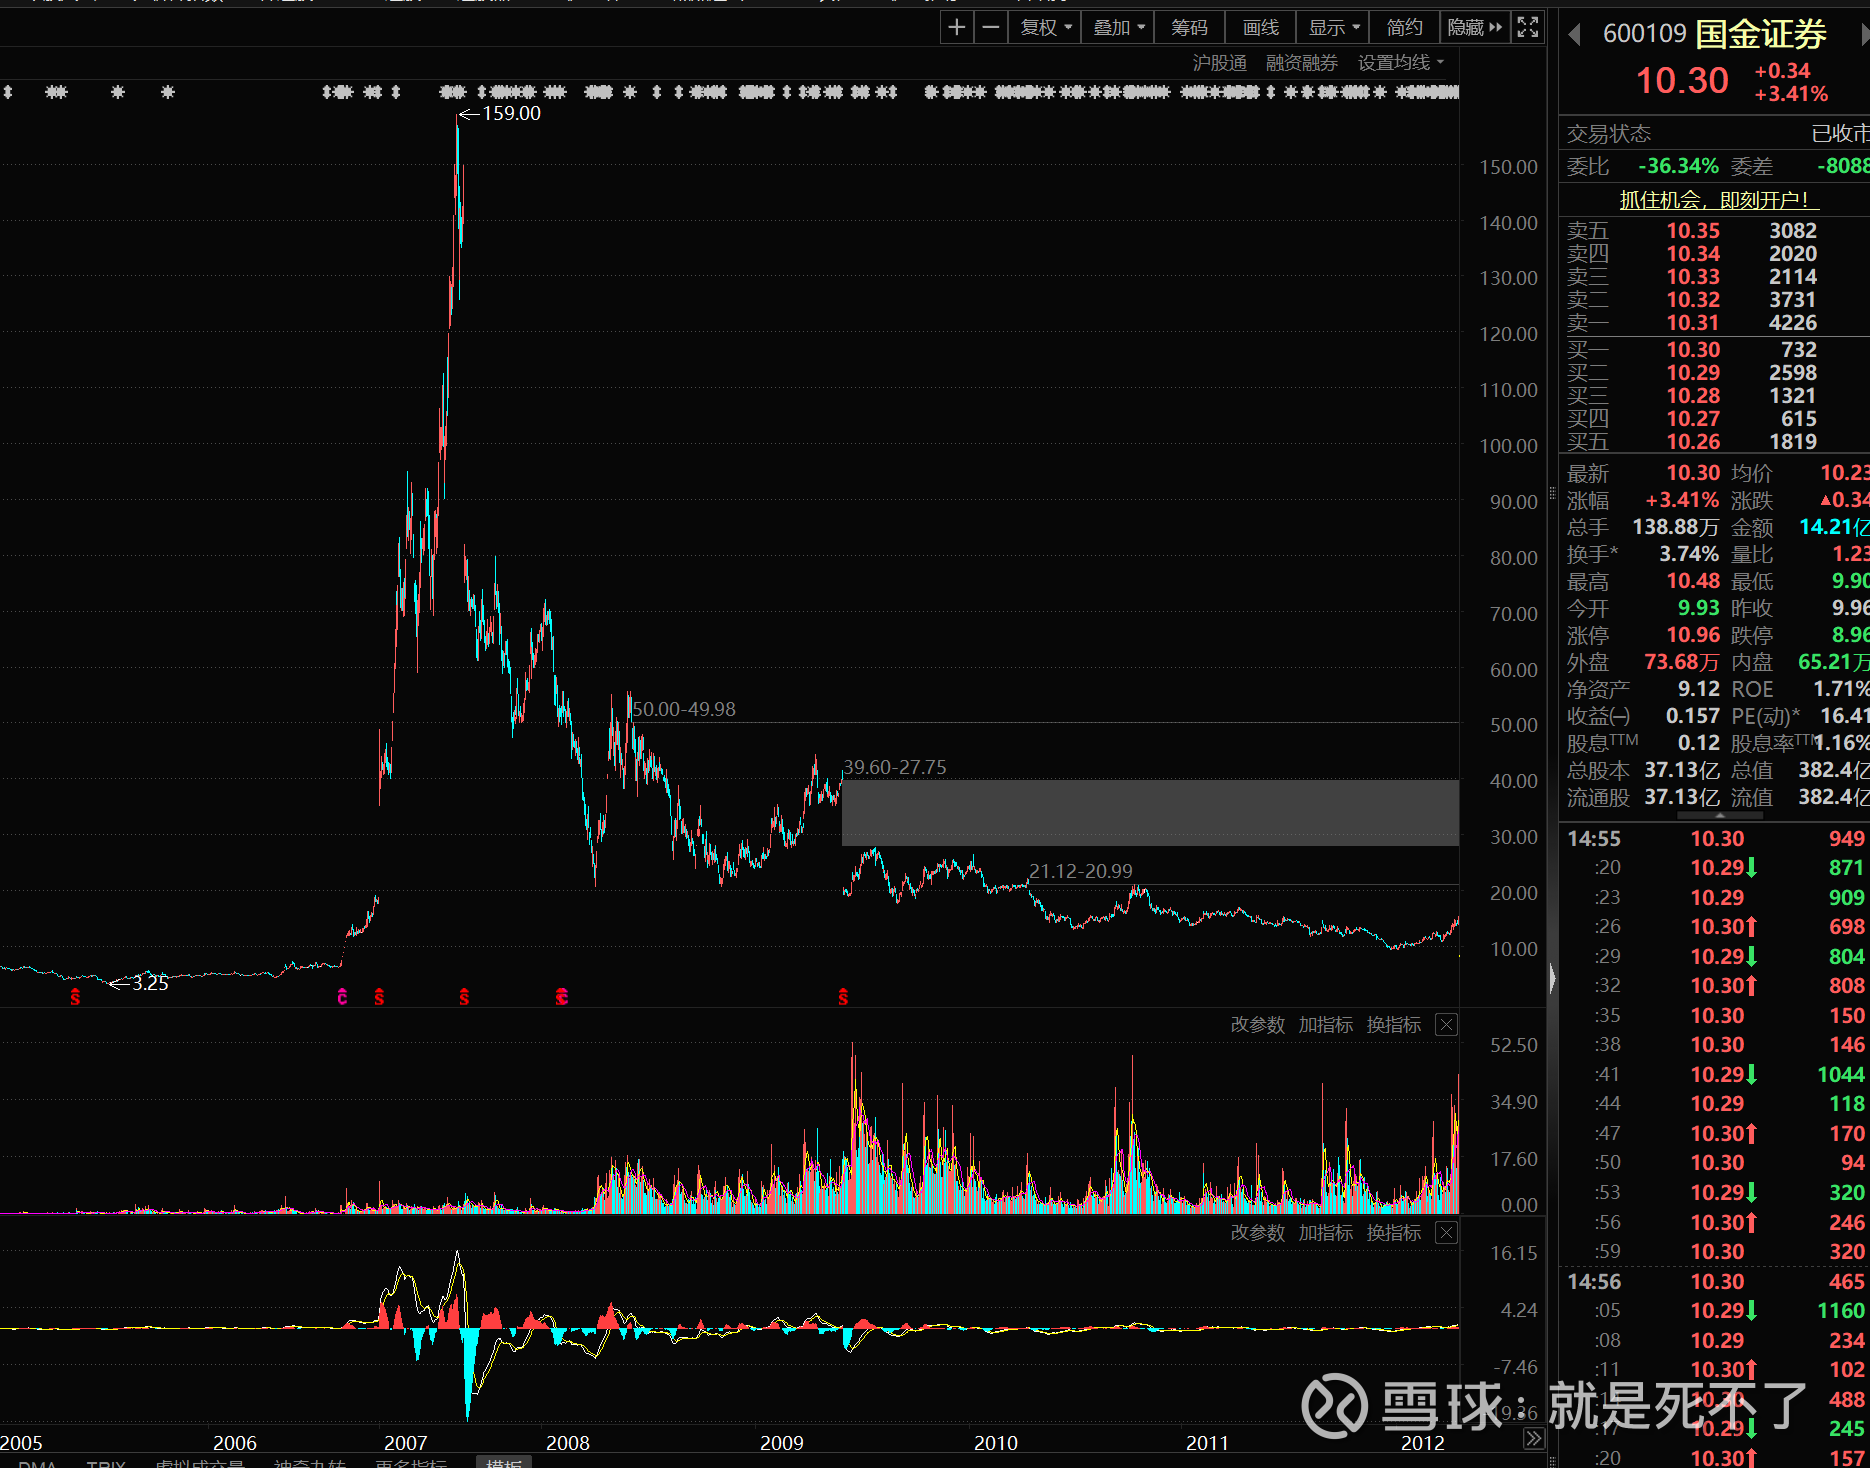Screen dimensions: 1870x1468
Task: Click the 3.25 low price label
Action: click(x=150, y=983)
